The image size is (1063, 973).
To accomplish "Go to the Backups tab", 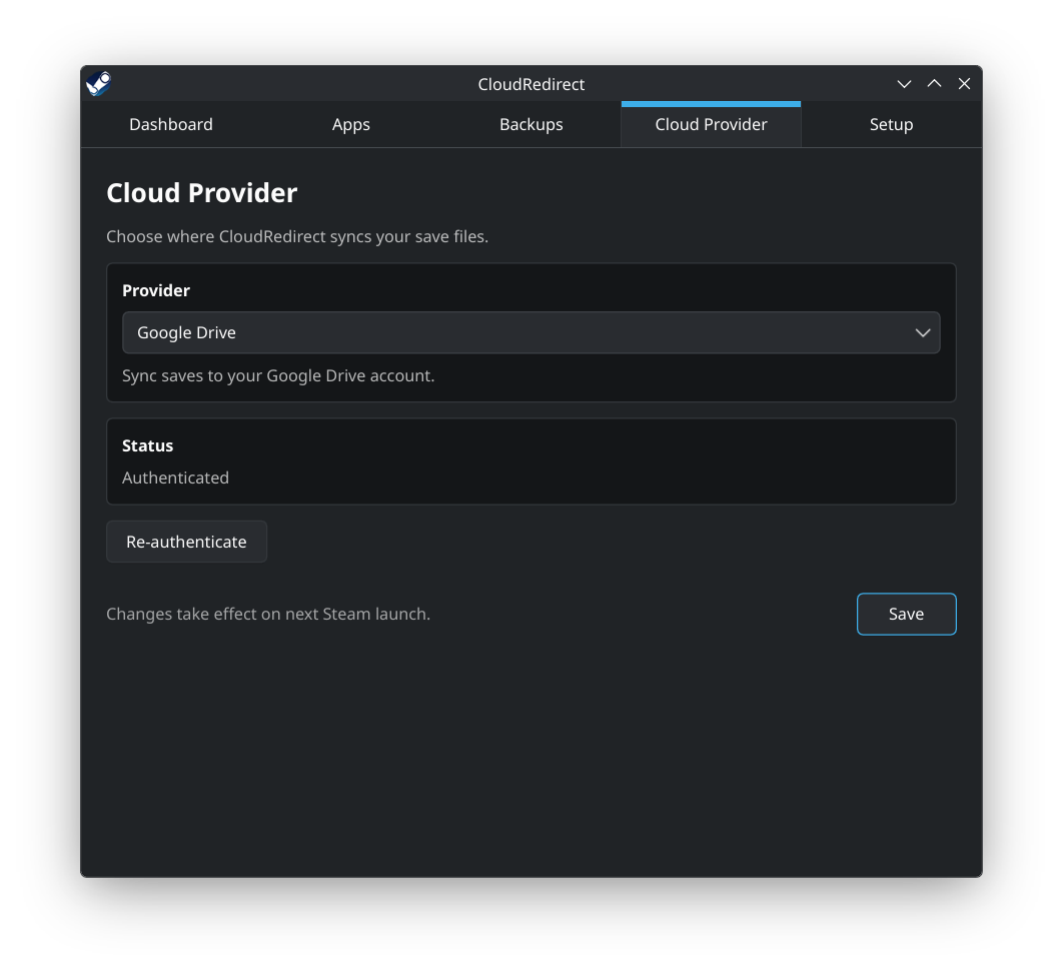I will coord(531,125).
